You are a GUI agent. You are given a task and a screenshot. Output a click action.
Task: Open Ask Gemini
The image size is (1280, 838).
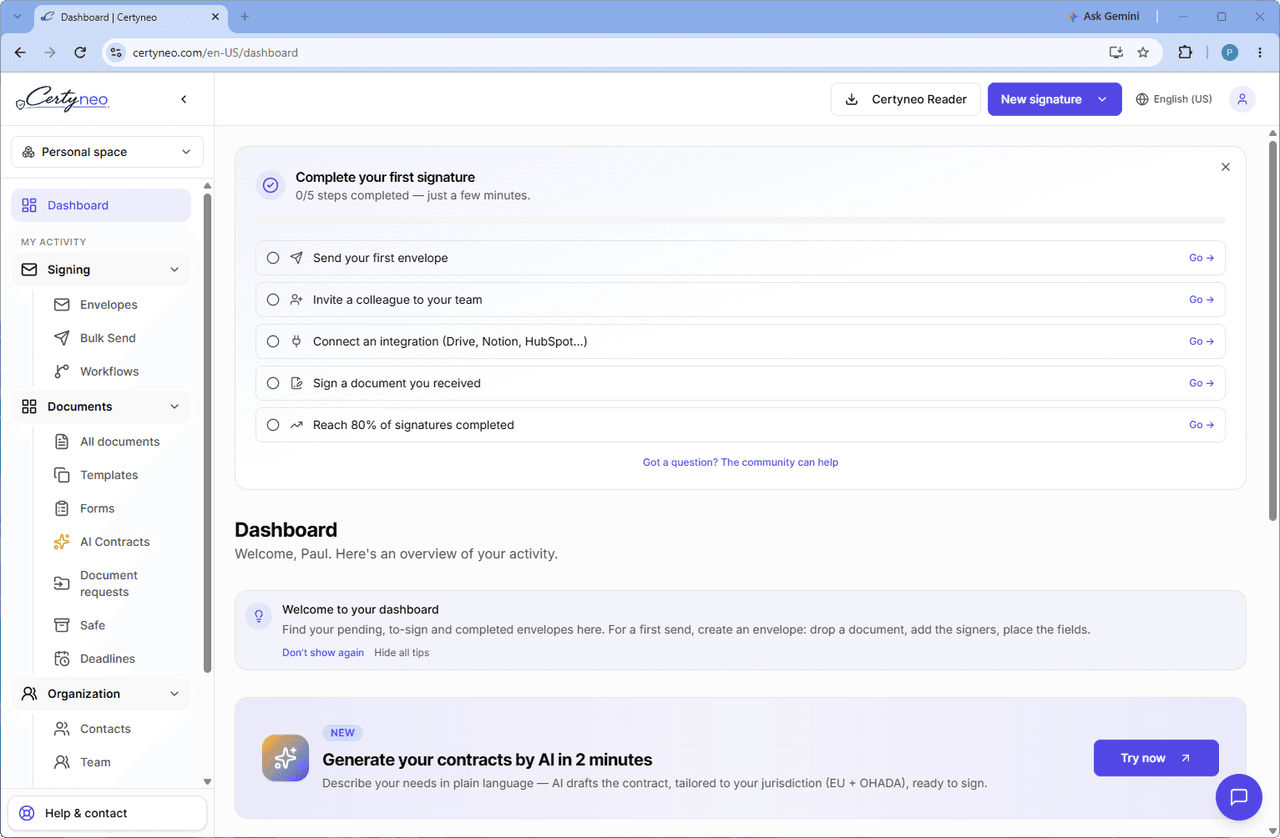(1103, 17)
